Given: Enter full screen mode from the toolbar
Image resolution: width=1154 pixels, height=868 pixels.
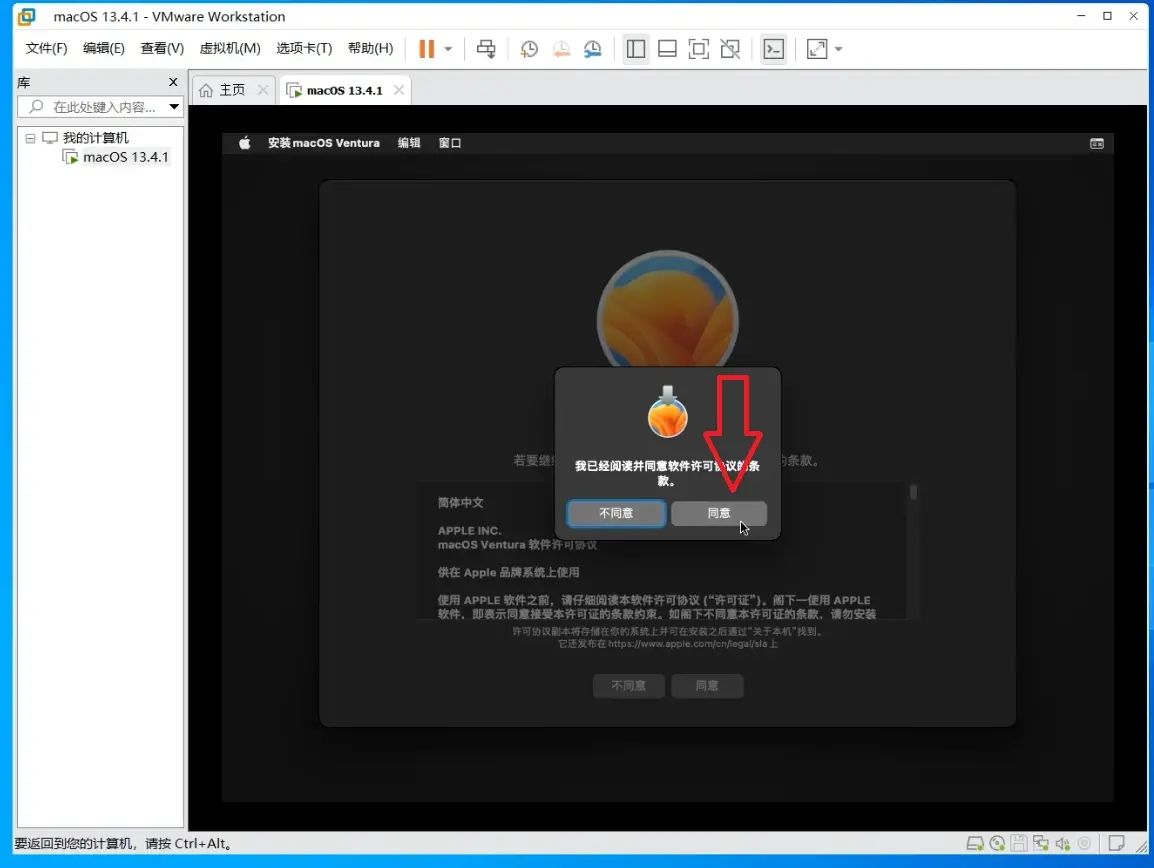Looking at the screenshot, I should 698,49.
